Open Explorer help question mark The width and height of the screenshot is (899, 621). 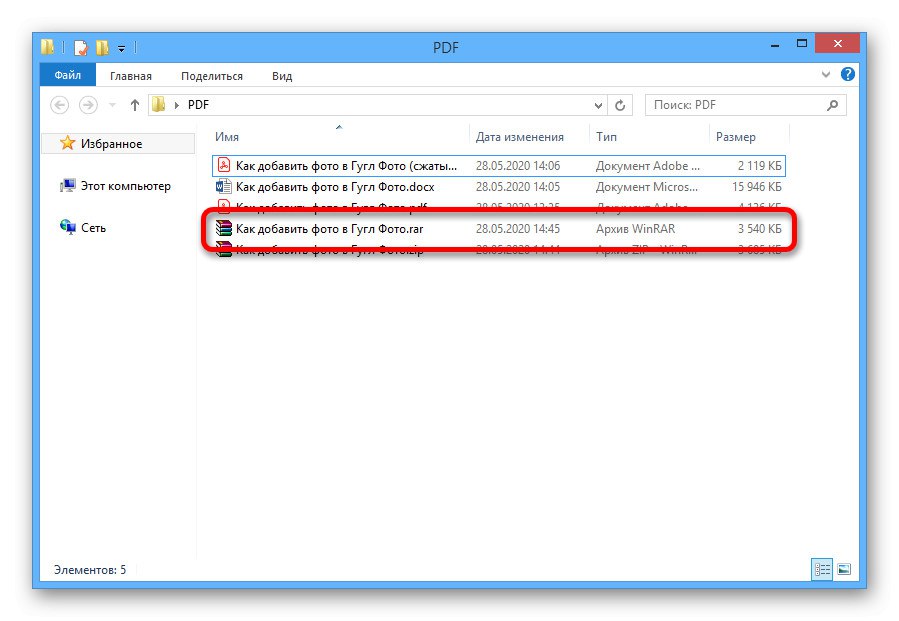point(847,74)
